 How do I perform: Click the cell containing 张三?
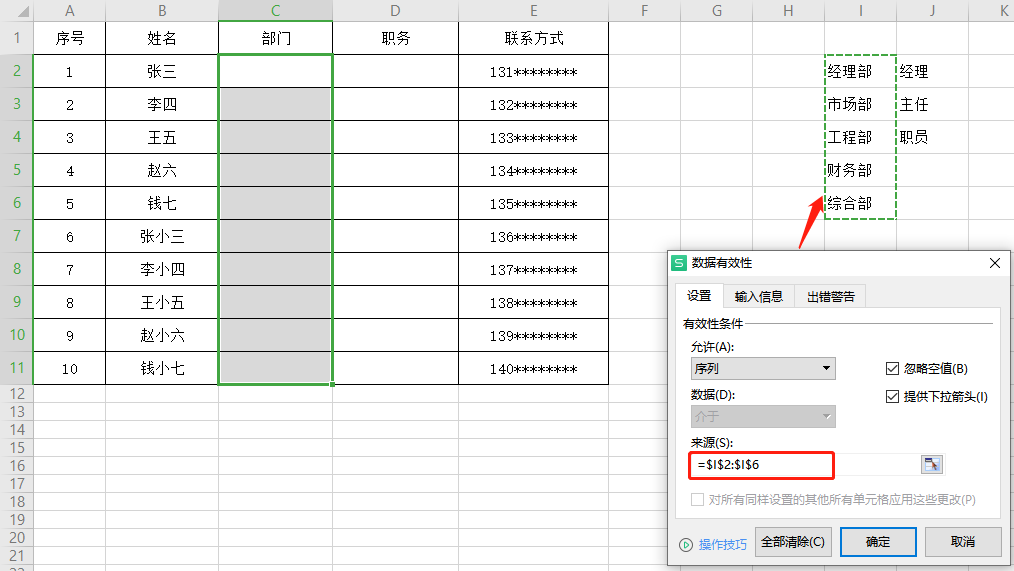point(162,71)
